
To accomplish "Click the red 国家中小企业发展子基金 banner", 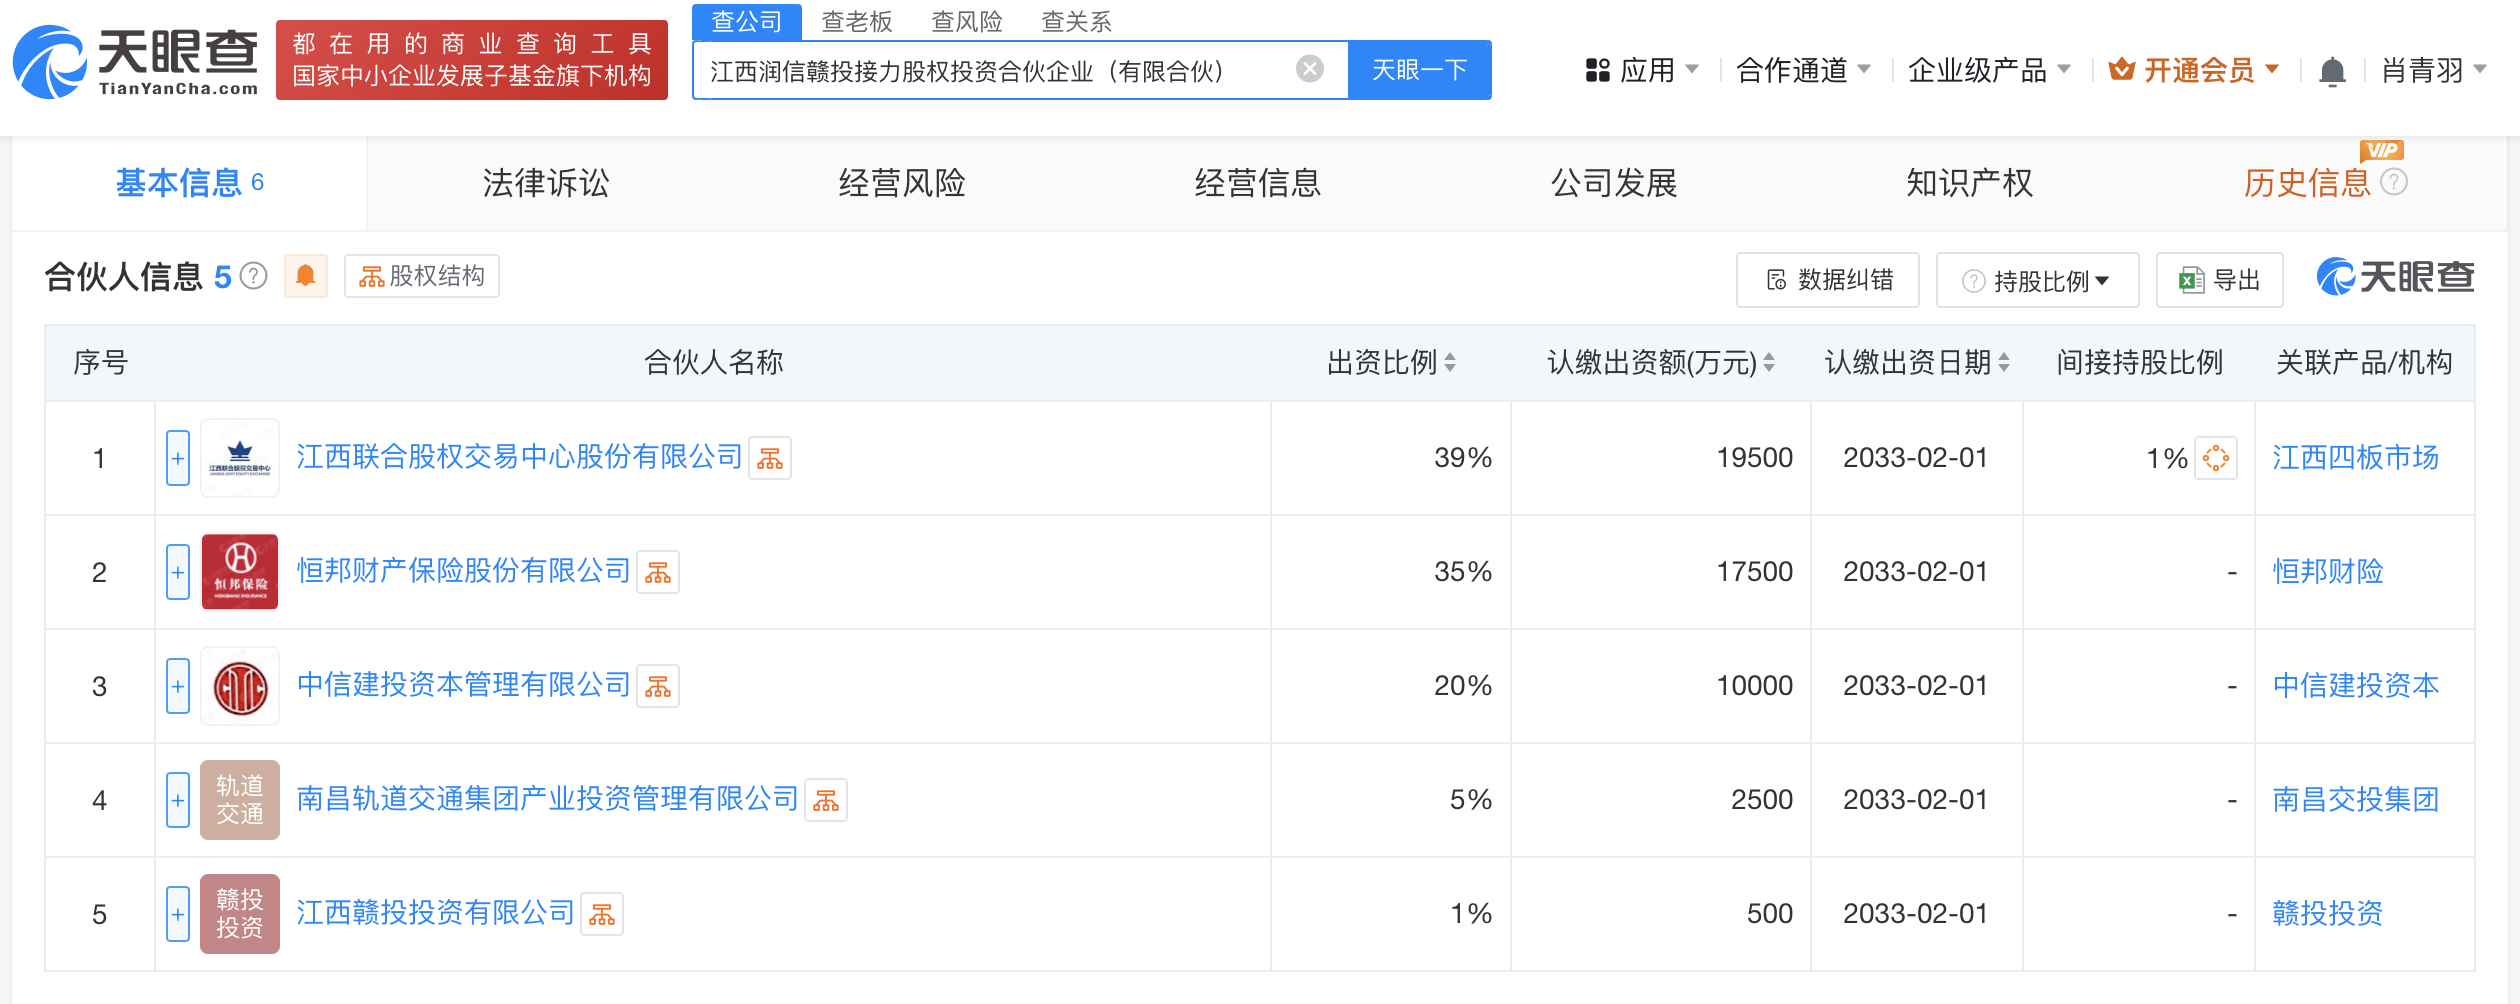I will click(x=472, y=60).
